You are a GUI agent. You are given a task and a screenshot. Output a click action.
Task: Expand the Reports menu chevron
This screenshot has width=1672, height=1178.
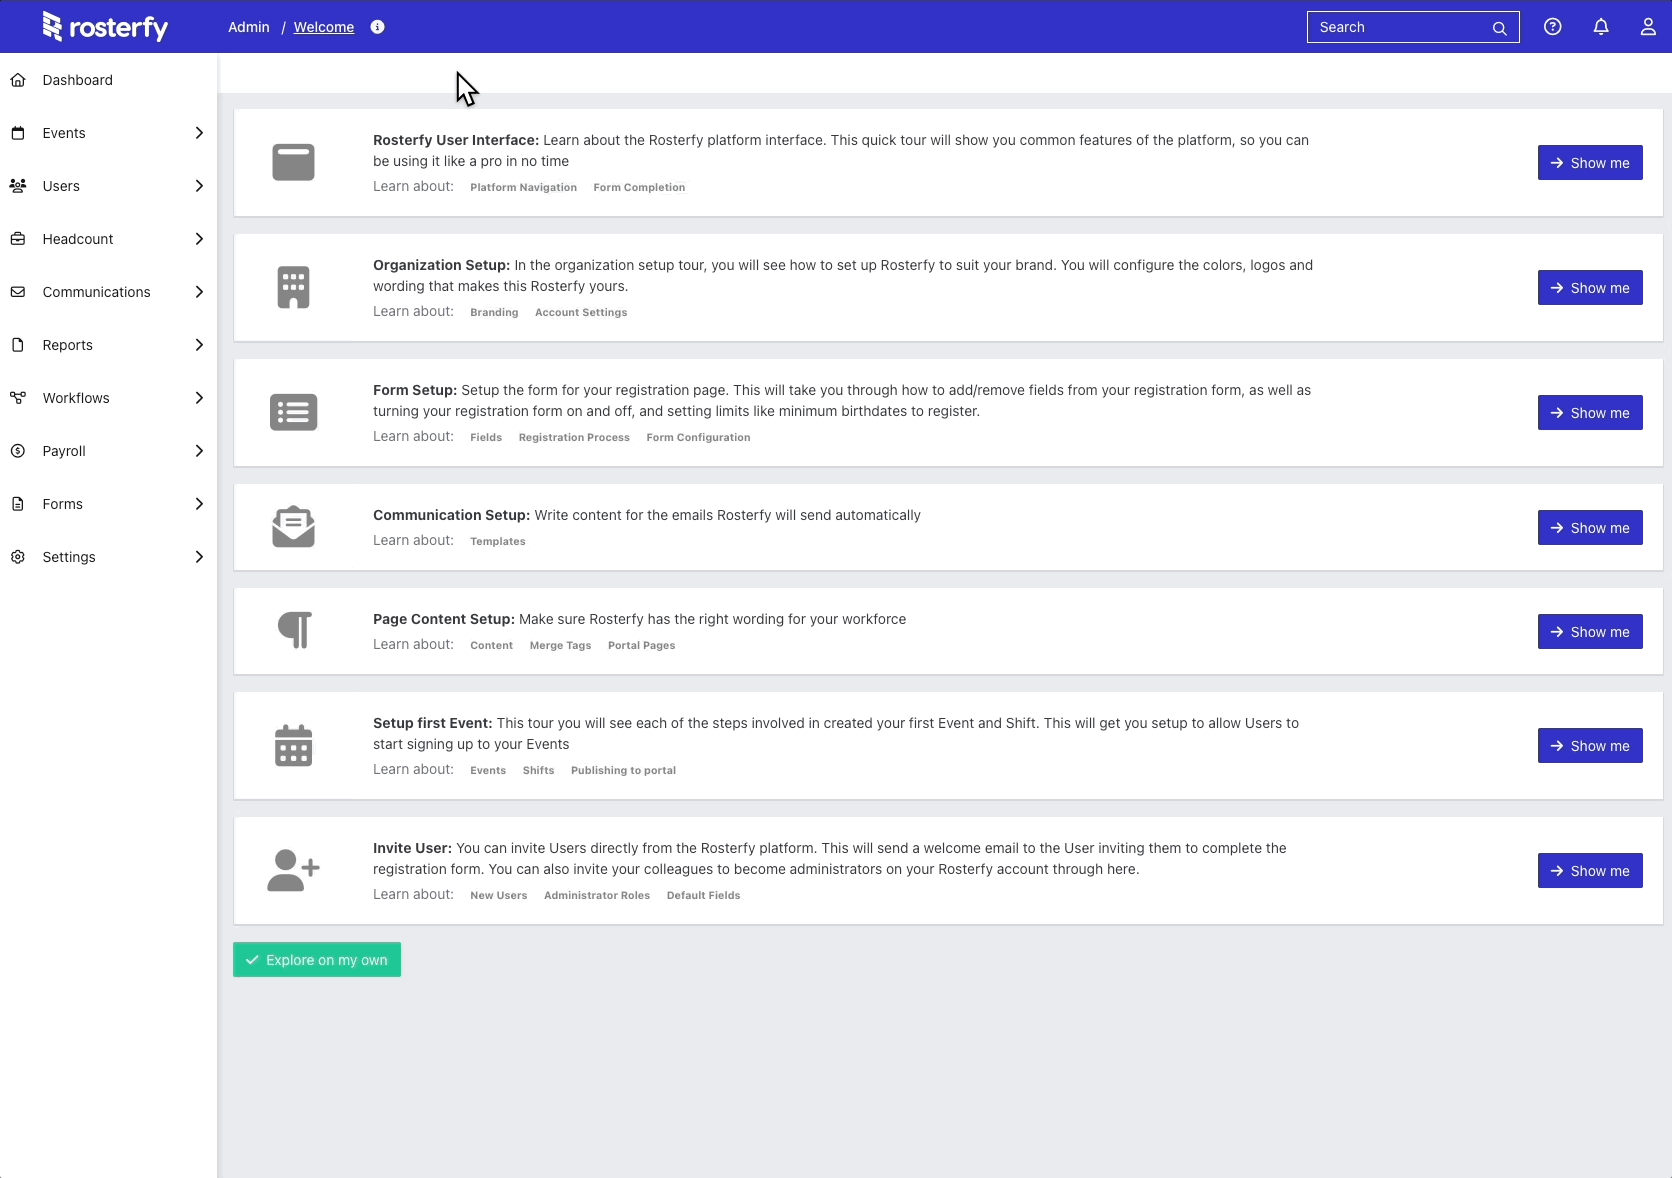tap(199, 345)
